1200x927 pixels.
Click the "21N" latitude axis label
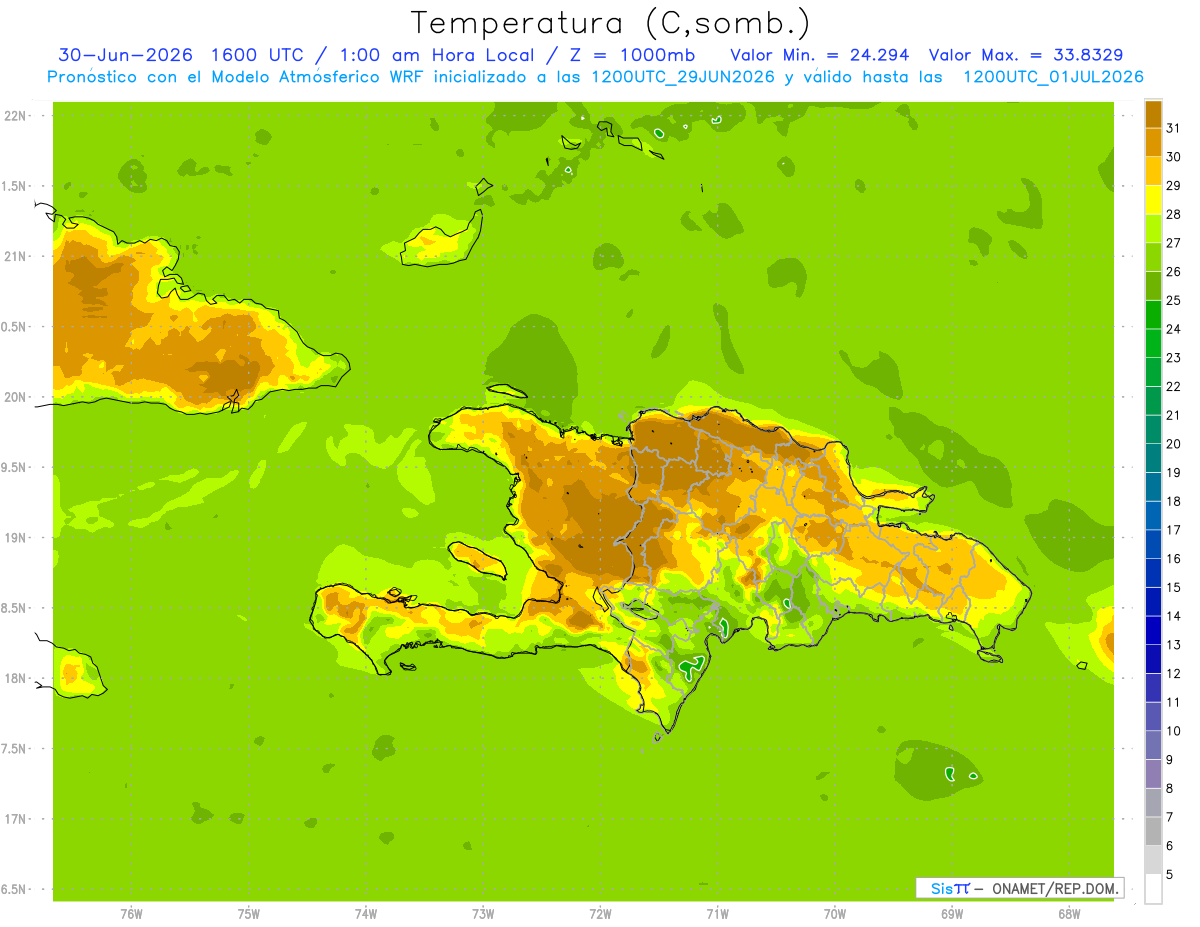pyautogui.click(x=15, y=256)
